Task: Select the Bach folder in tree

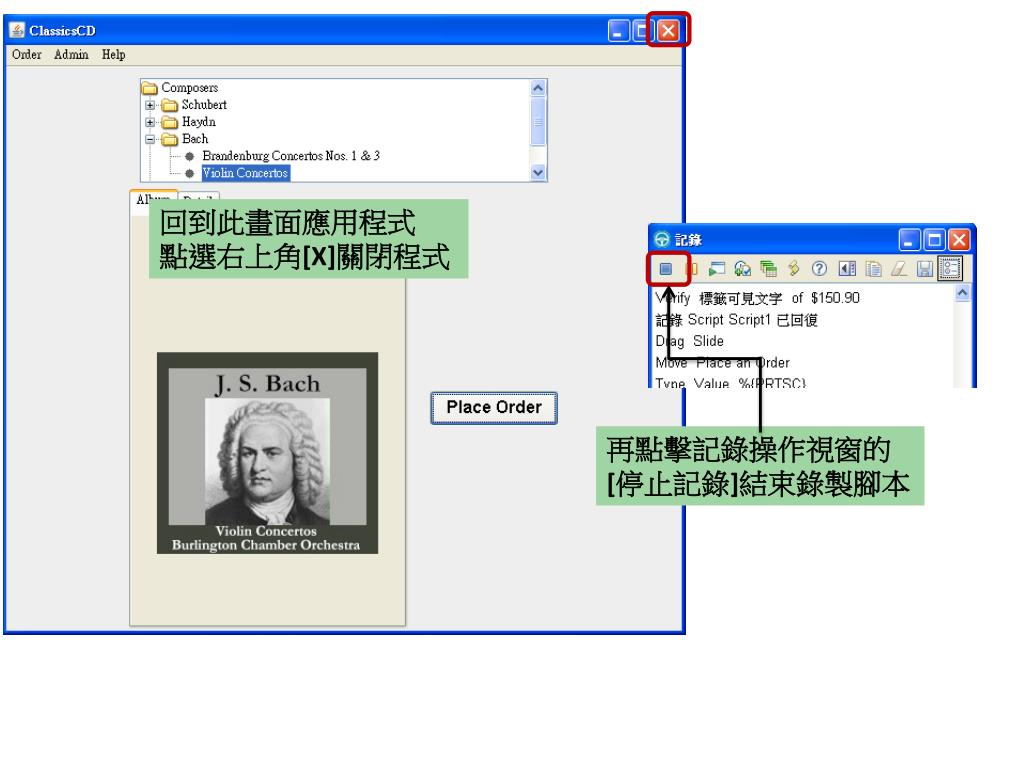Action: click(x=185, y=138)
